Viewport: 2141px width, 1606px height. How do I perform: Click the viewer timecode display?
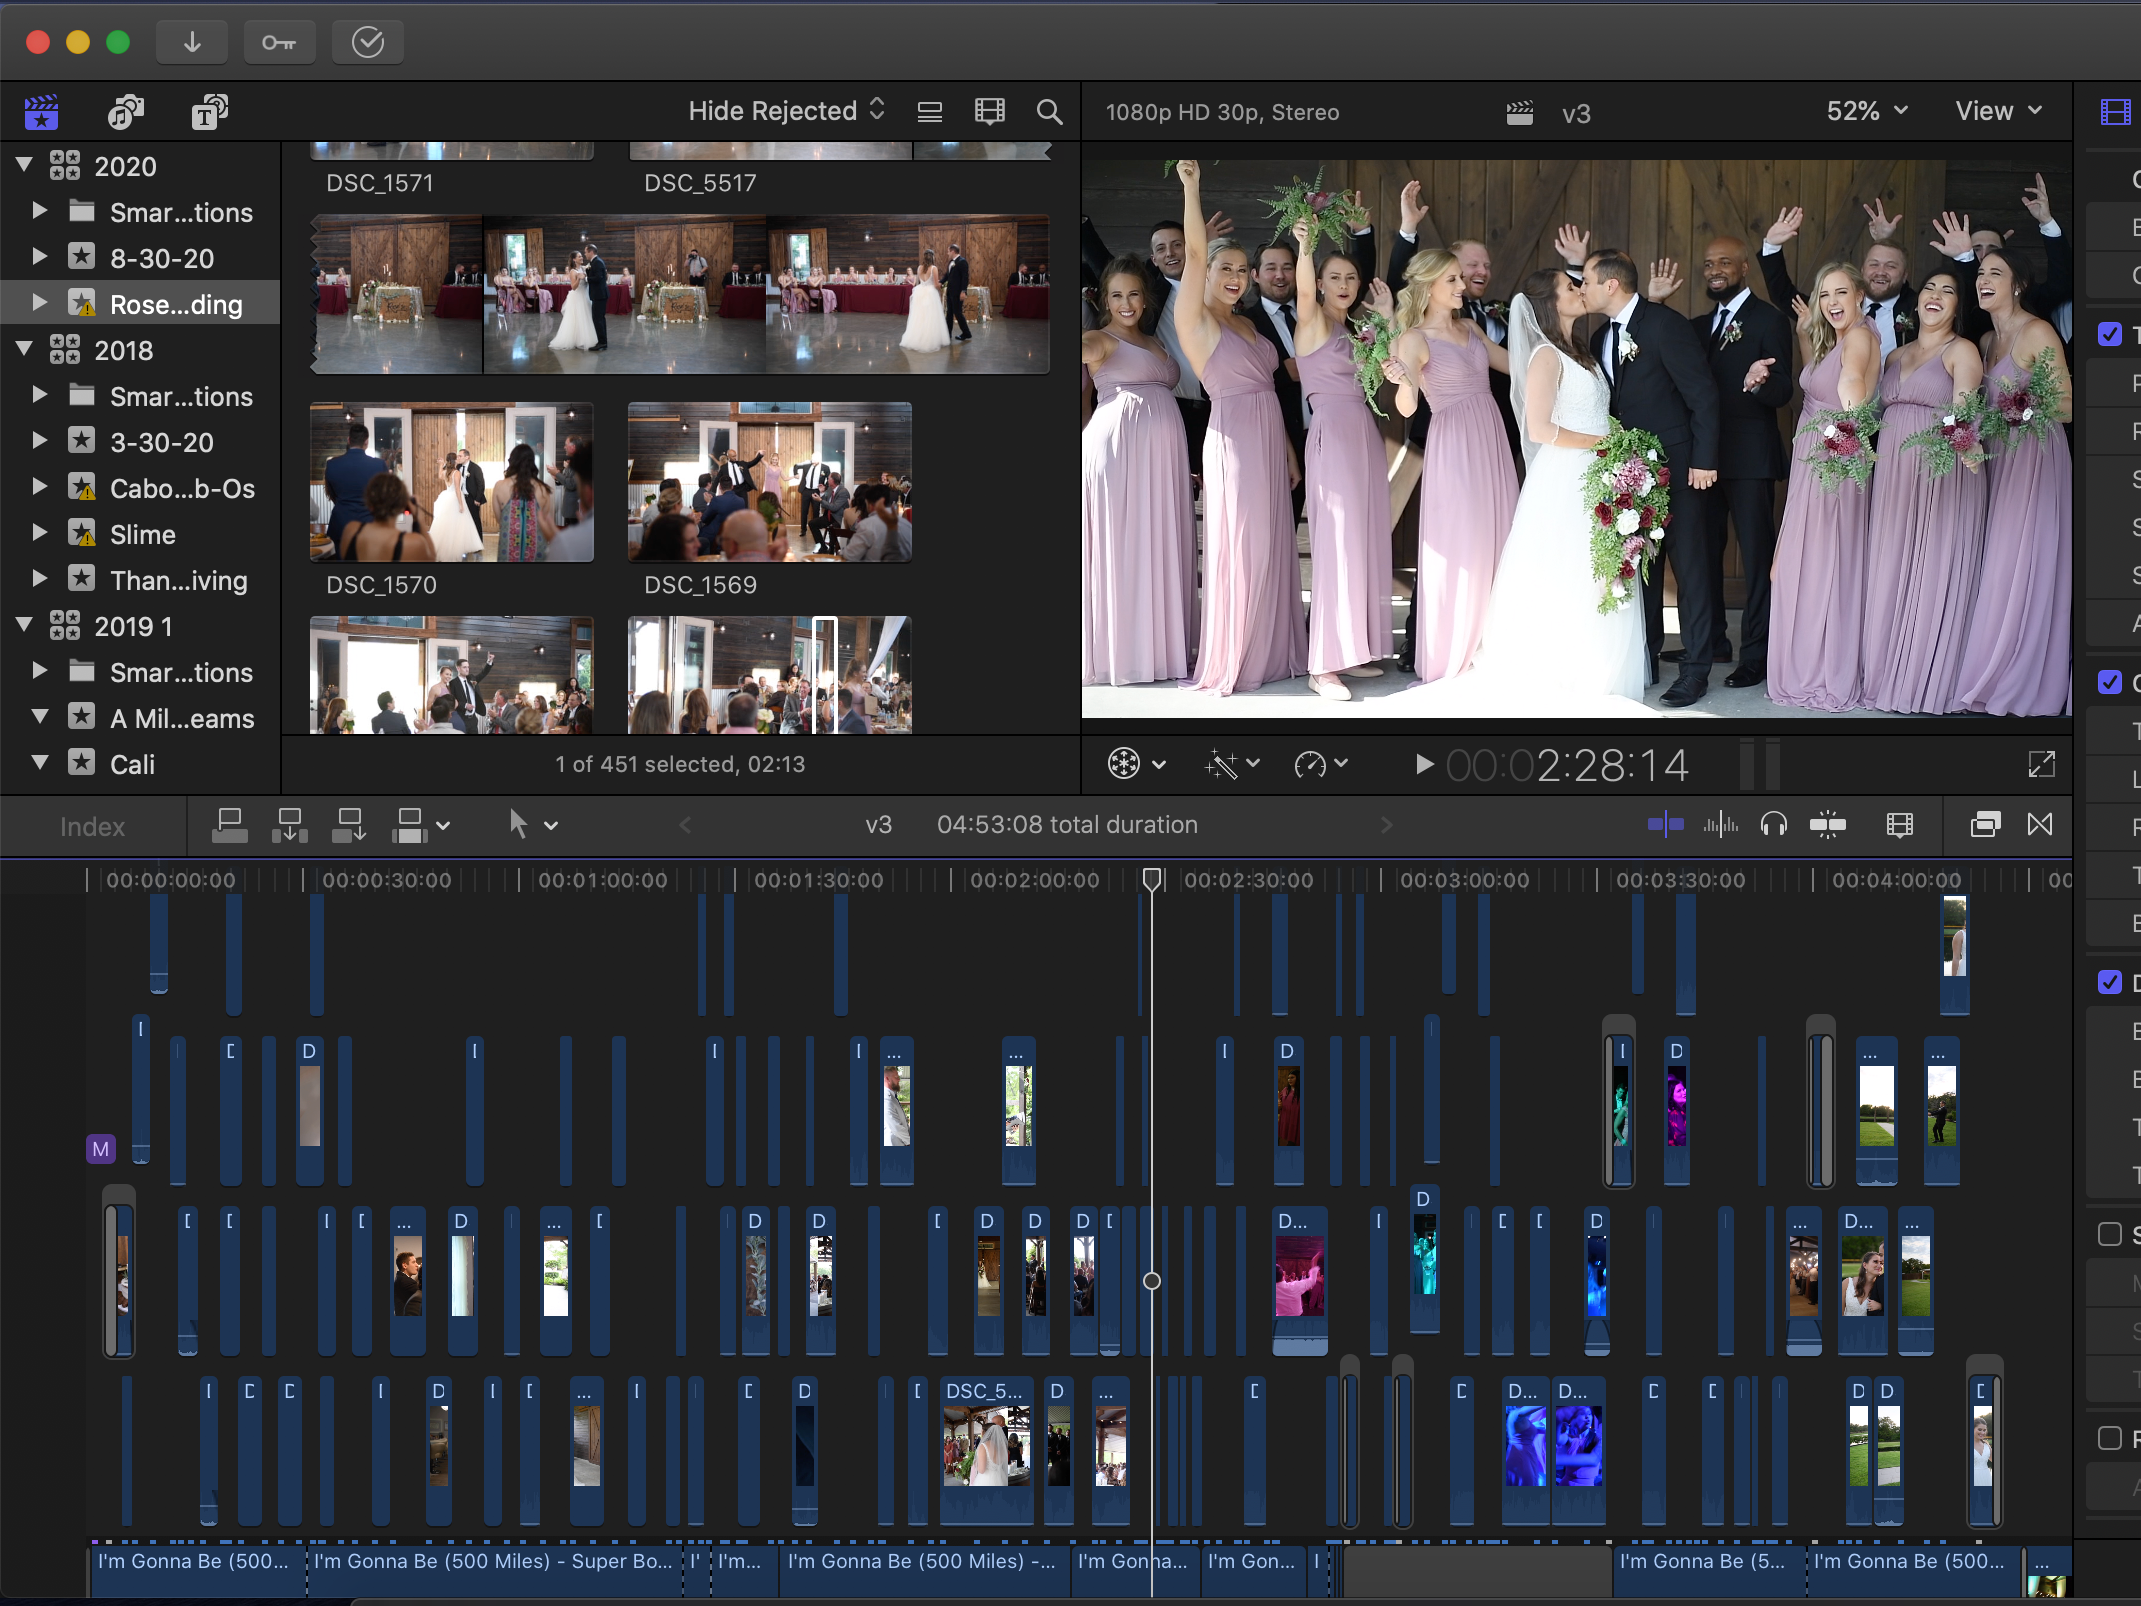pyautogui.click(x=1567, y=765)
